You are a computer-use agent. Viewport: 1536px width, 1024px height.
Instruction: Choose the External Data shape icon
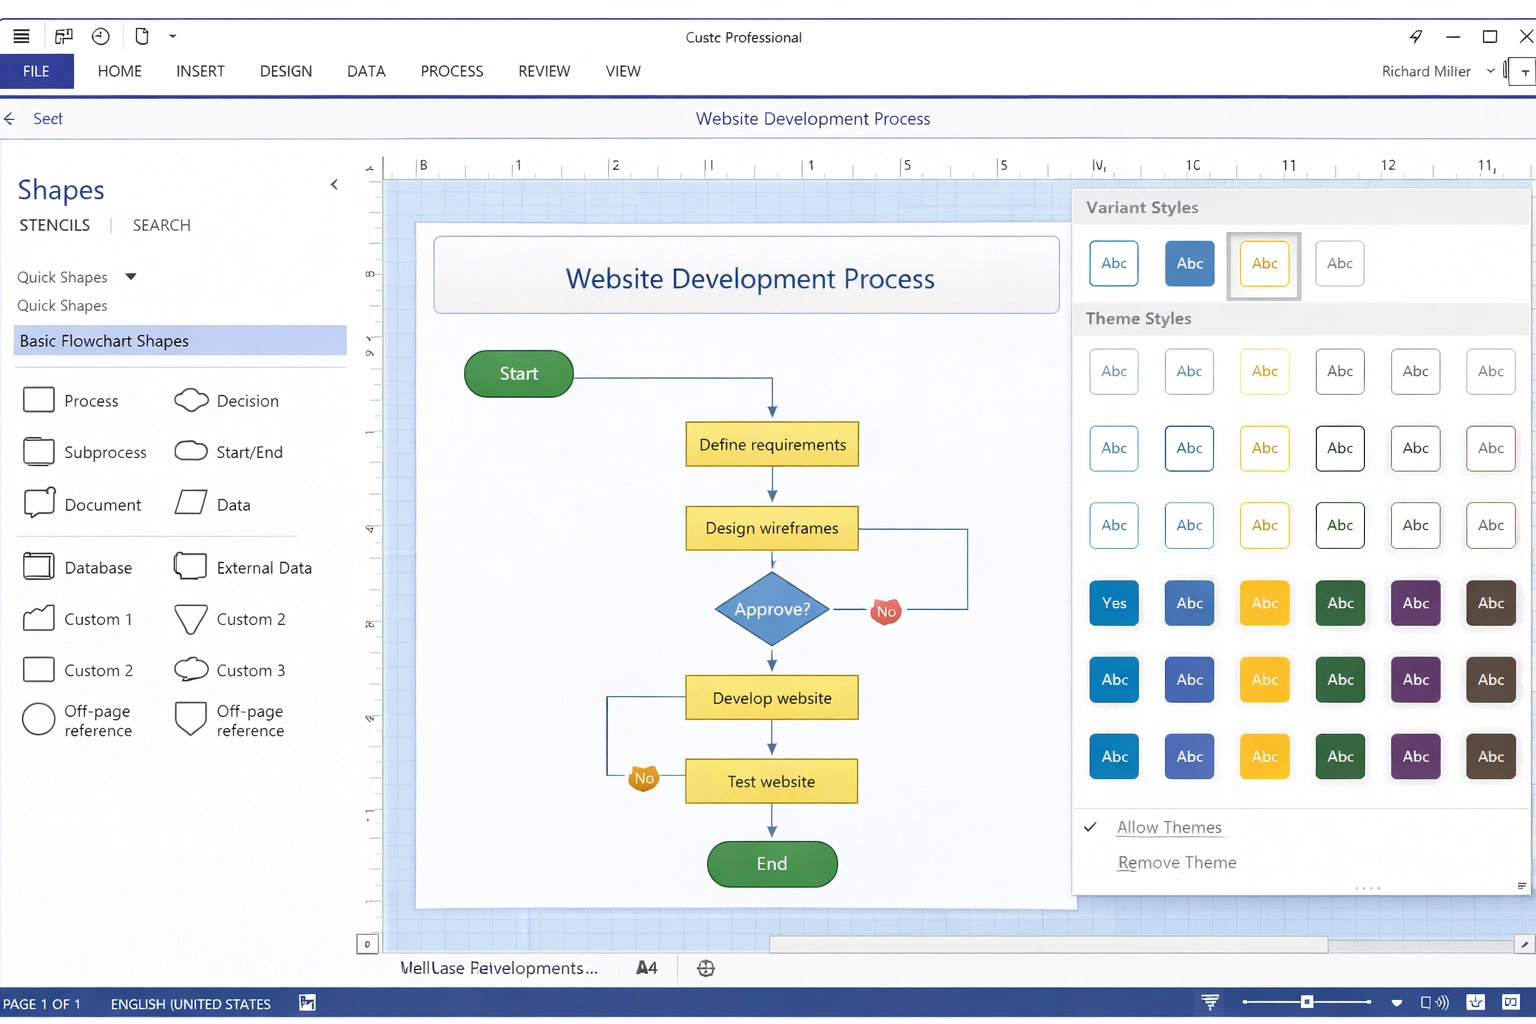(190, 566)
